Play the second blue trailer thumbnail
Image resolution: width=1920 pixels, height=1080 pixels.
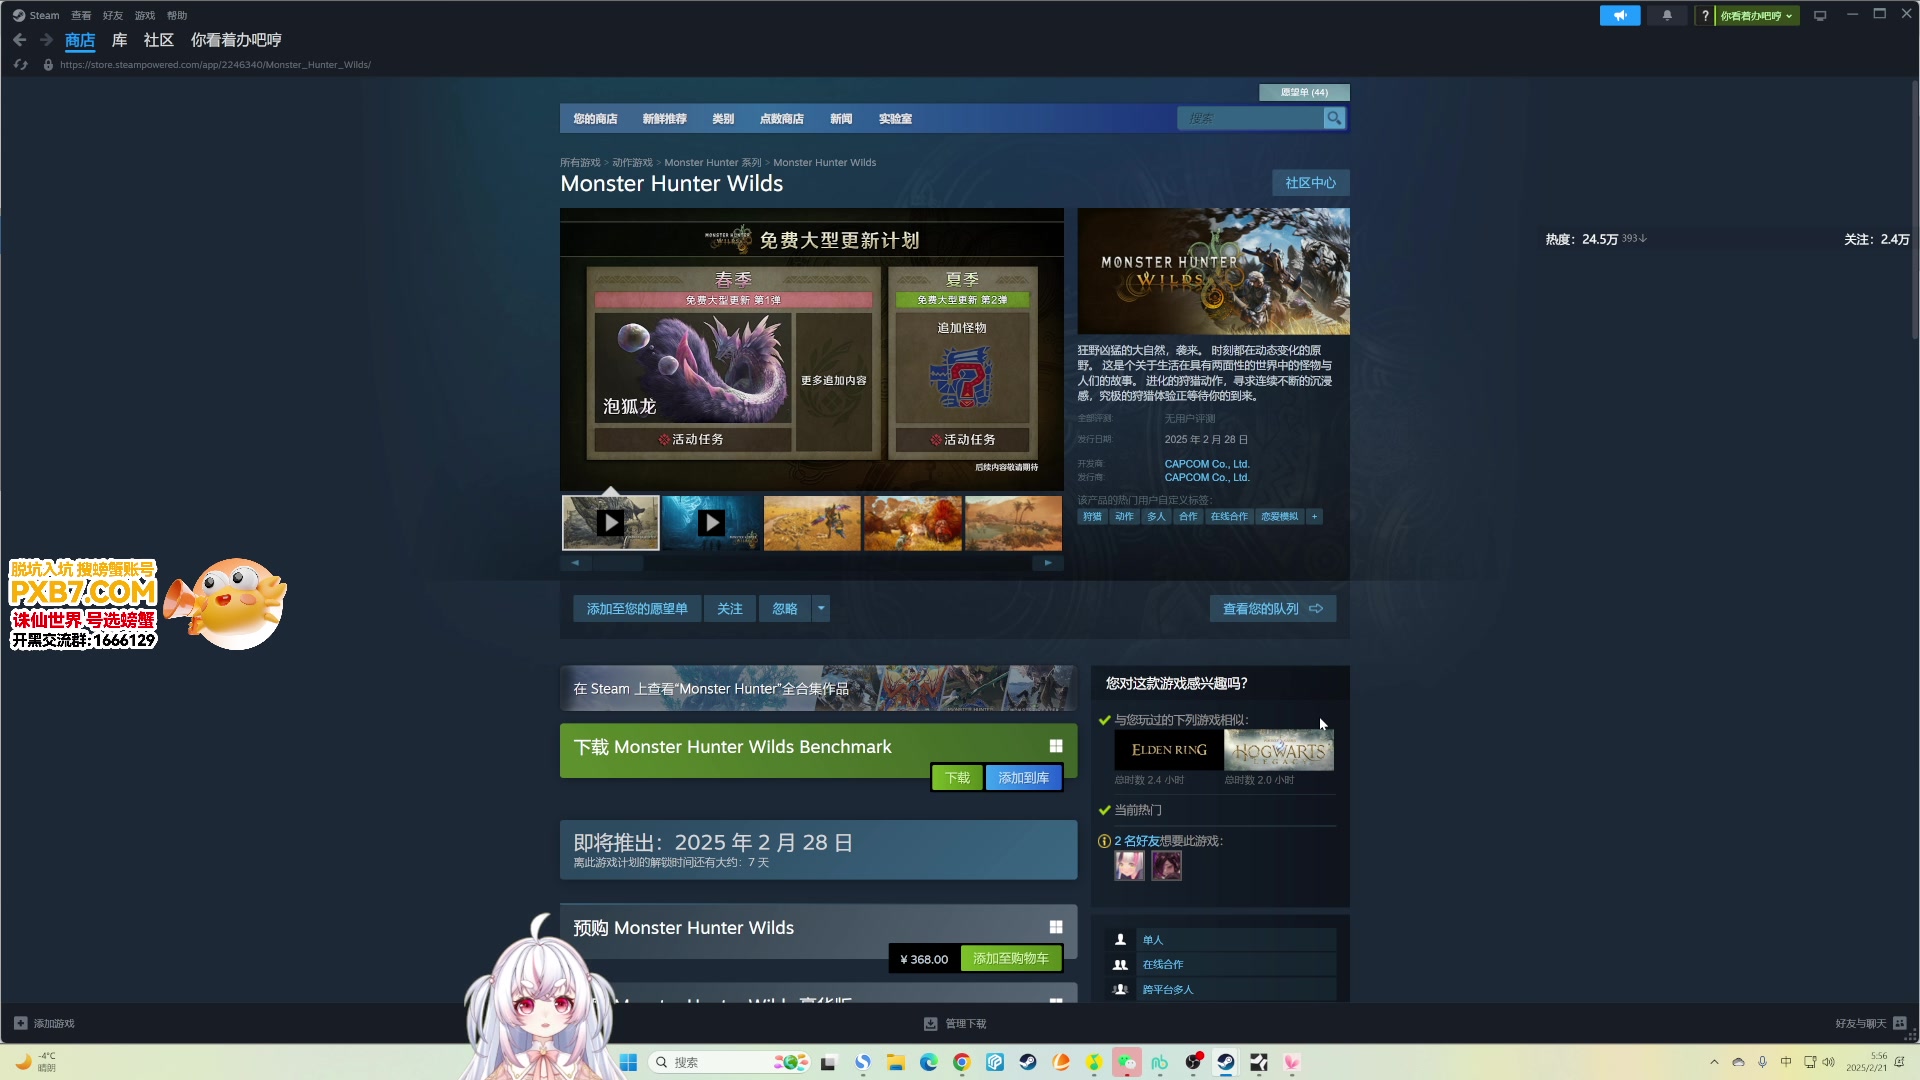tap(712, 523)
